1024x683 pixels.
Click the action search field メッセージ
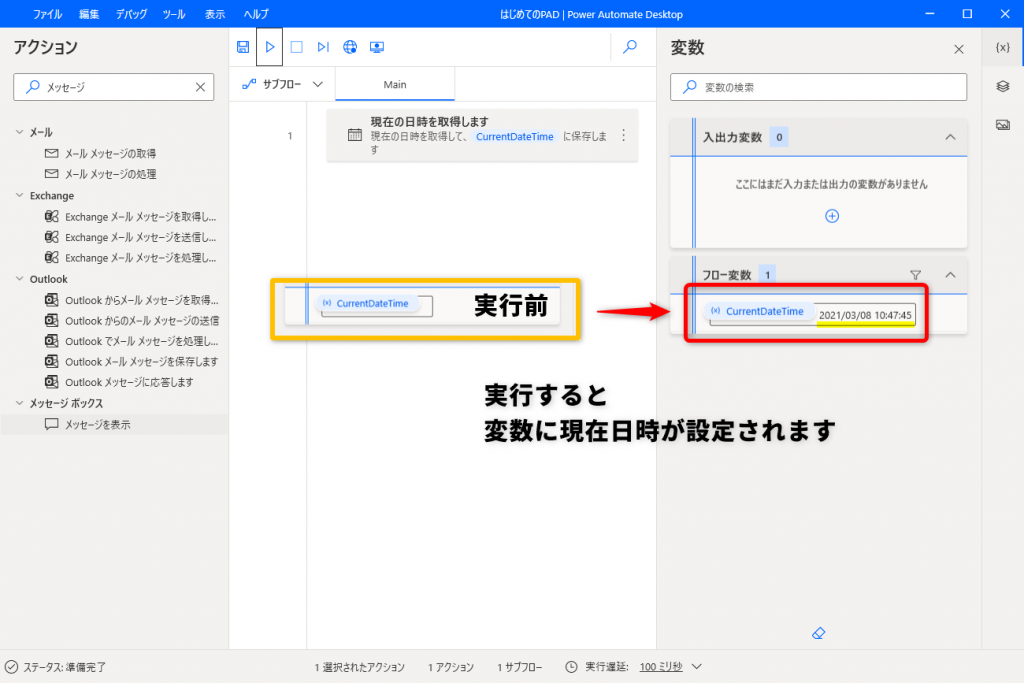[114, 87]
